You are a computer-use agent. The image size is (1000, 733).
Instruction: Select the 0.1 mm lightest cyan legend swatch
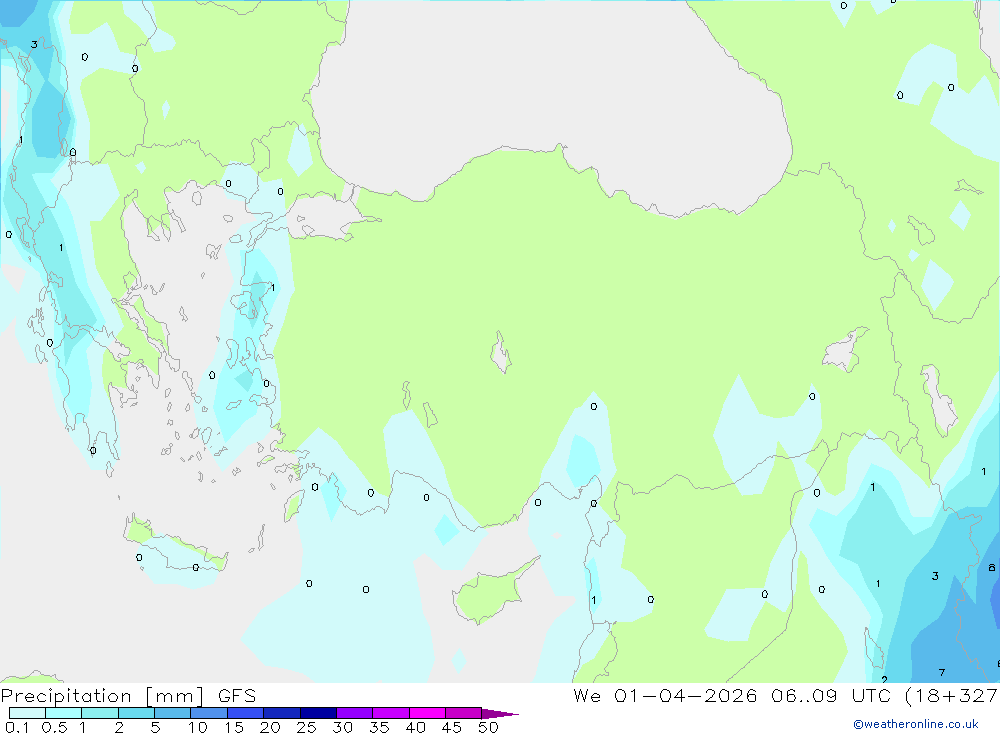coord(27,713)
